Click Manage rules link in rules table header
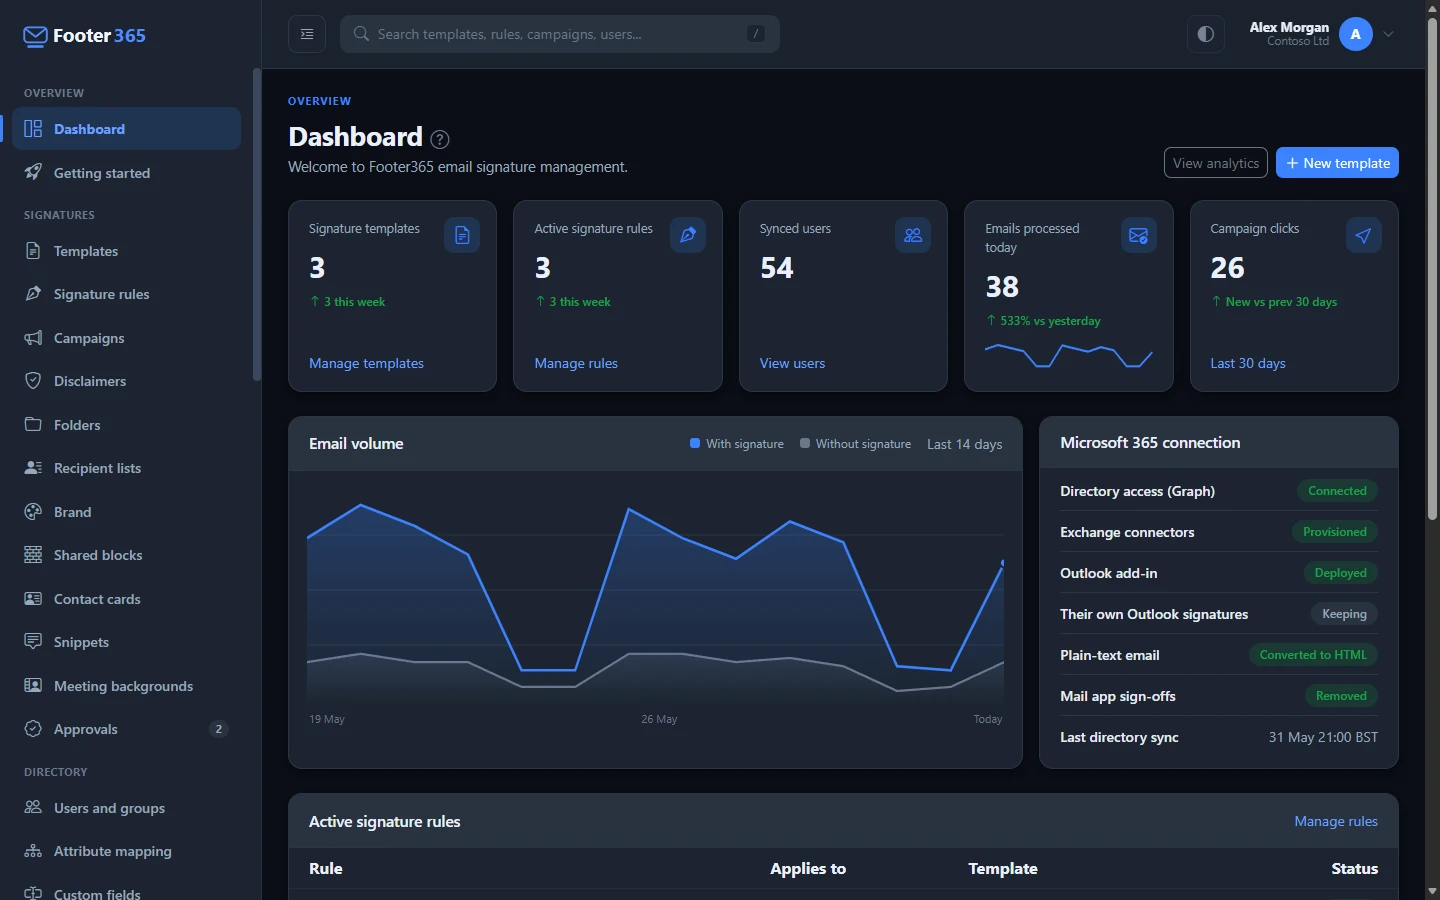The height and width of the screenshot is (900, 1440). 1336,821
